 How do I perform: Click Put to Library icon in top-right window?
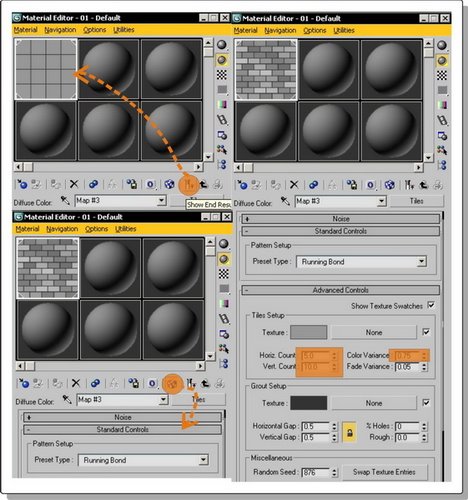pos(352,185)
